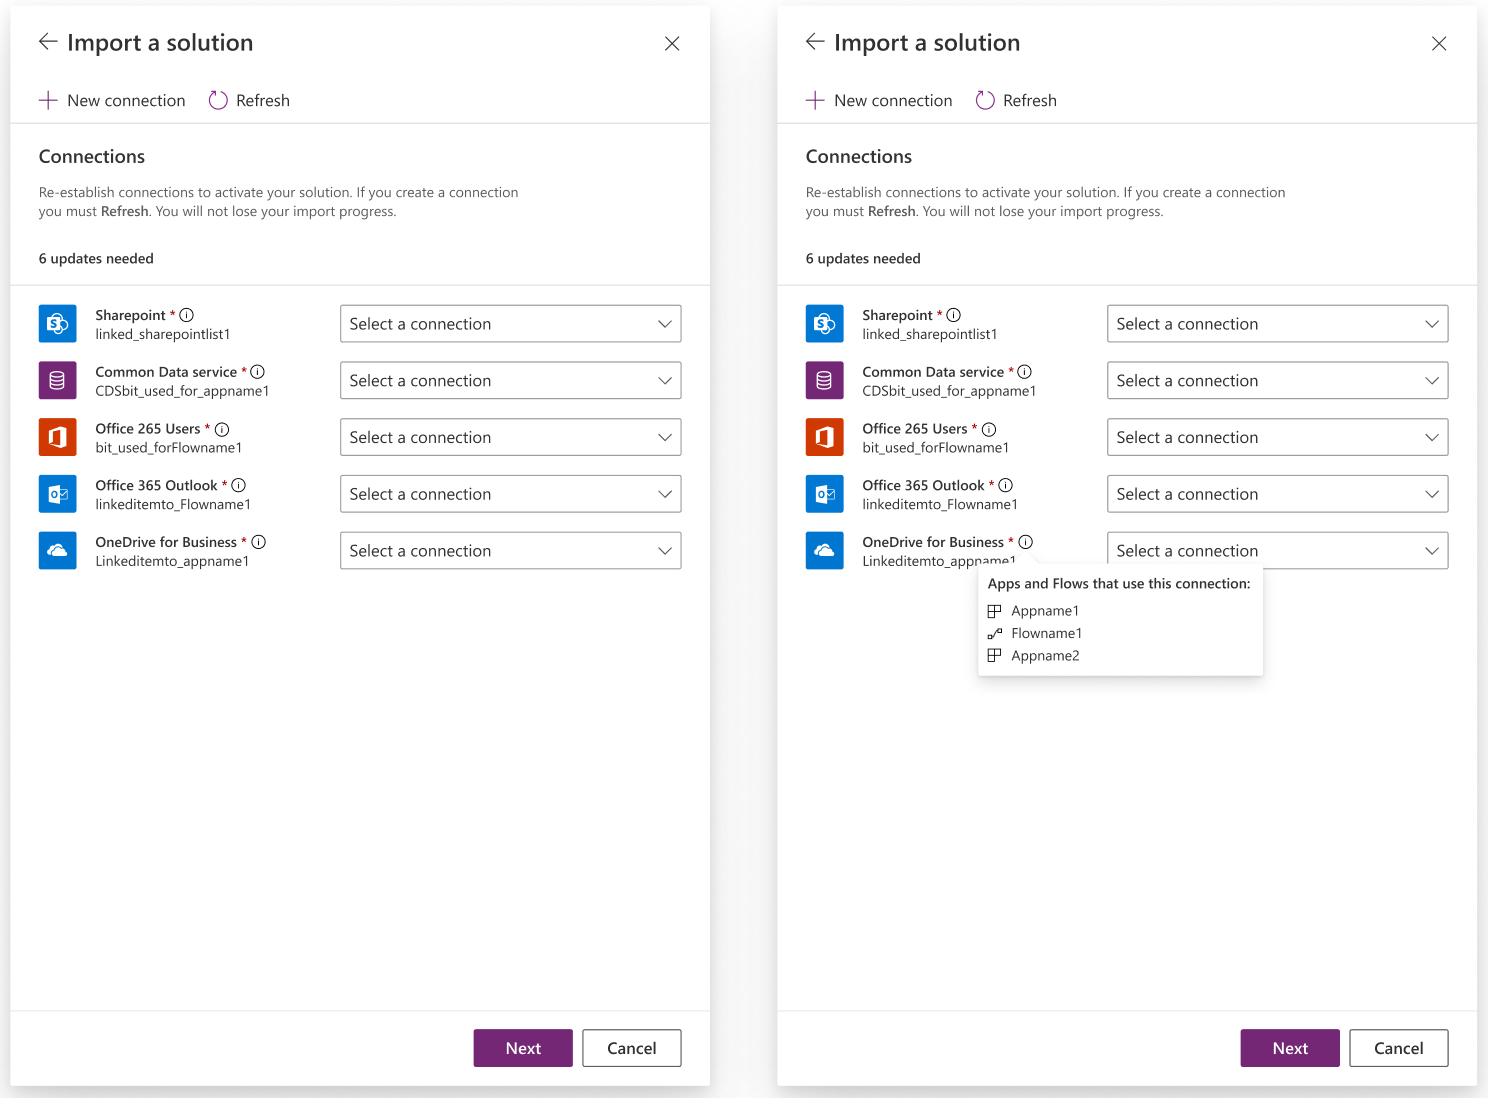Close the left Import a solution panel
The image size is (1488, 1098).
click(x=672, y=43)
